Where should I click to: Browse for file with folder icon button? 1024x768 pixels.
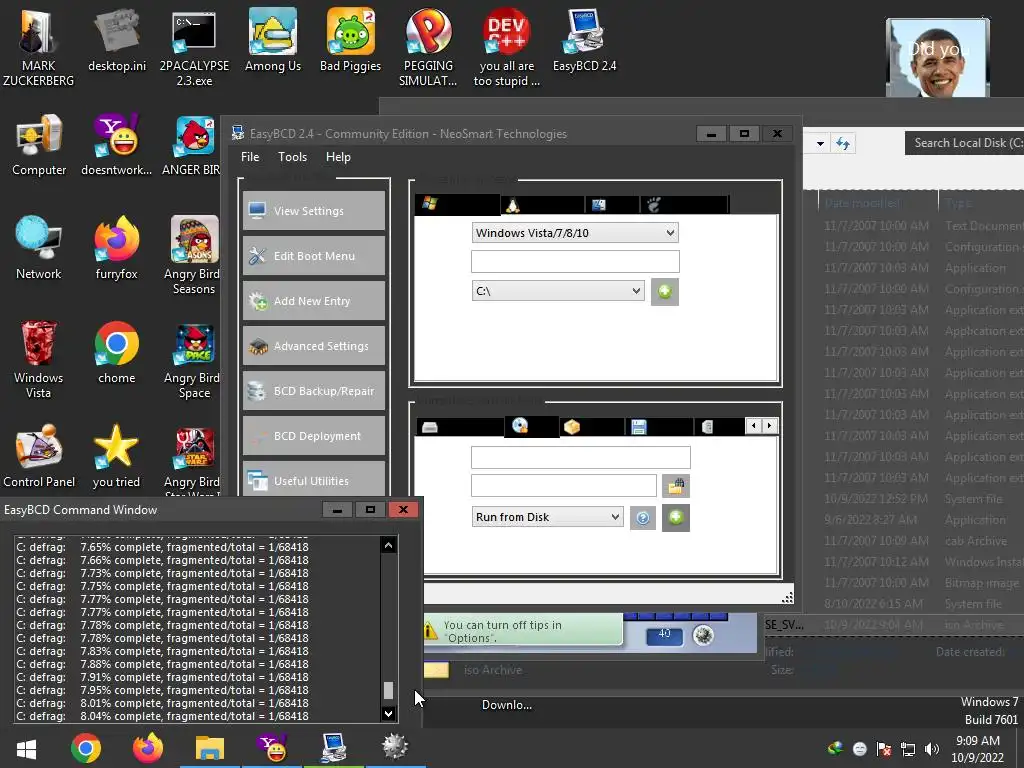click(675, 486)
